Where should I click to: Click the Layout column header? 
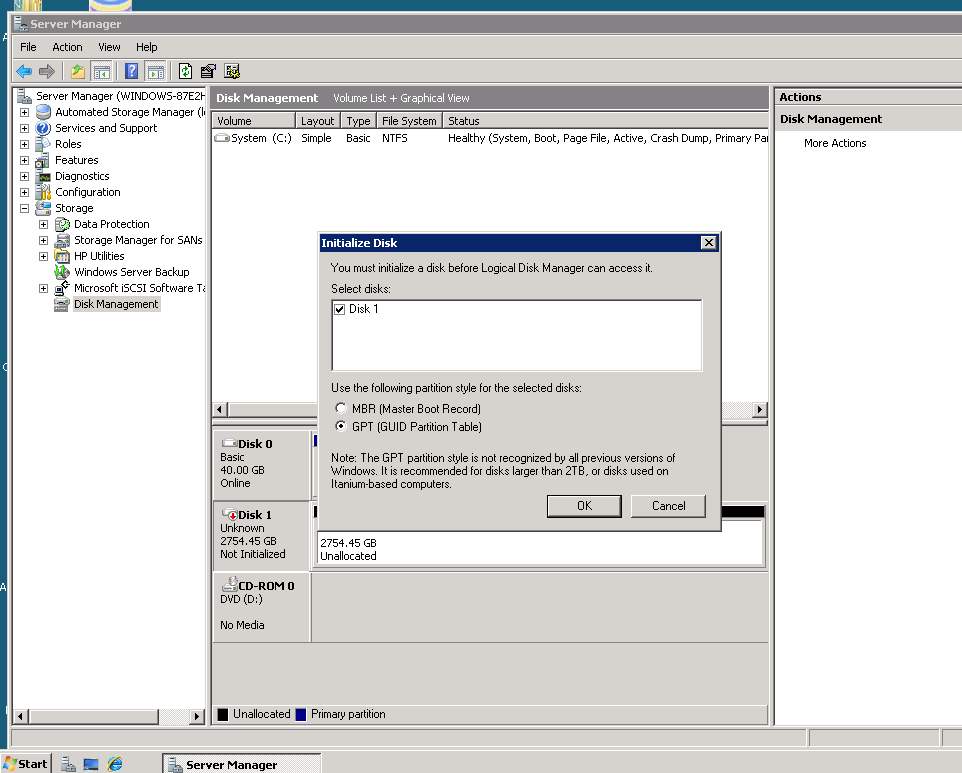317,121
